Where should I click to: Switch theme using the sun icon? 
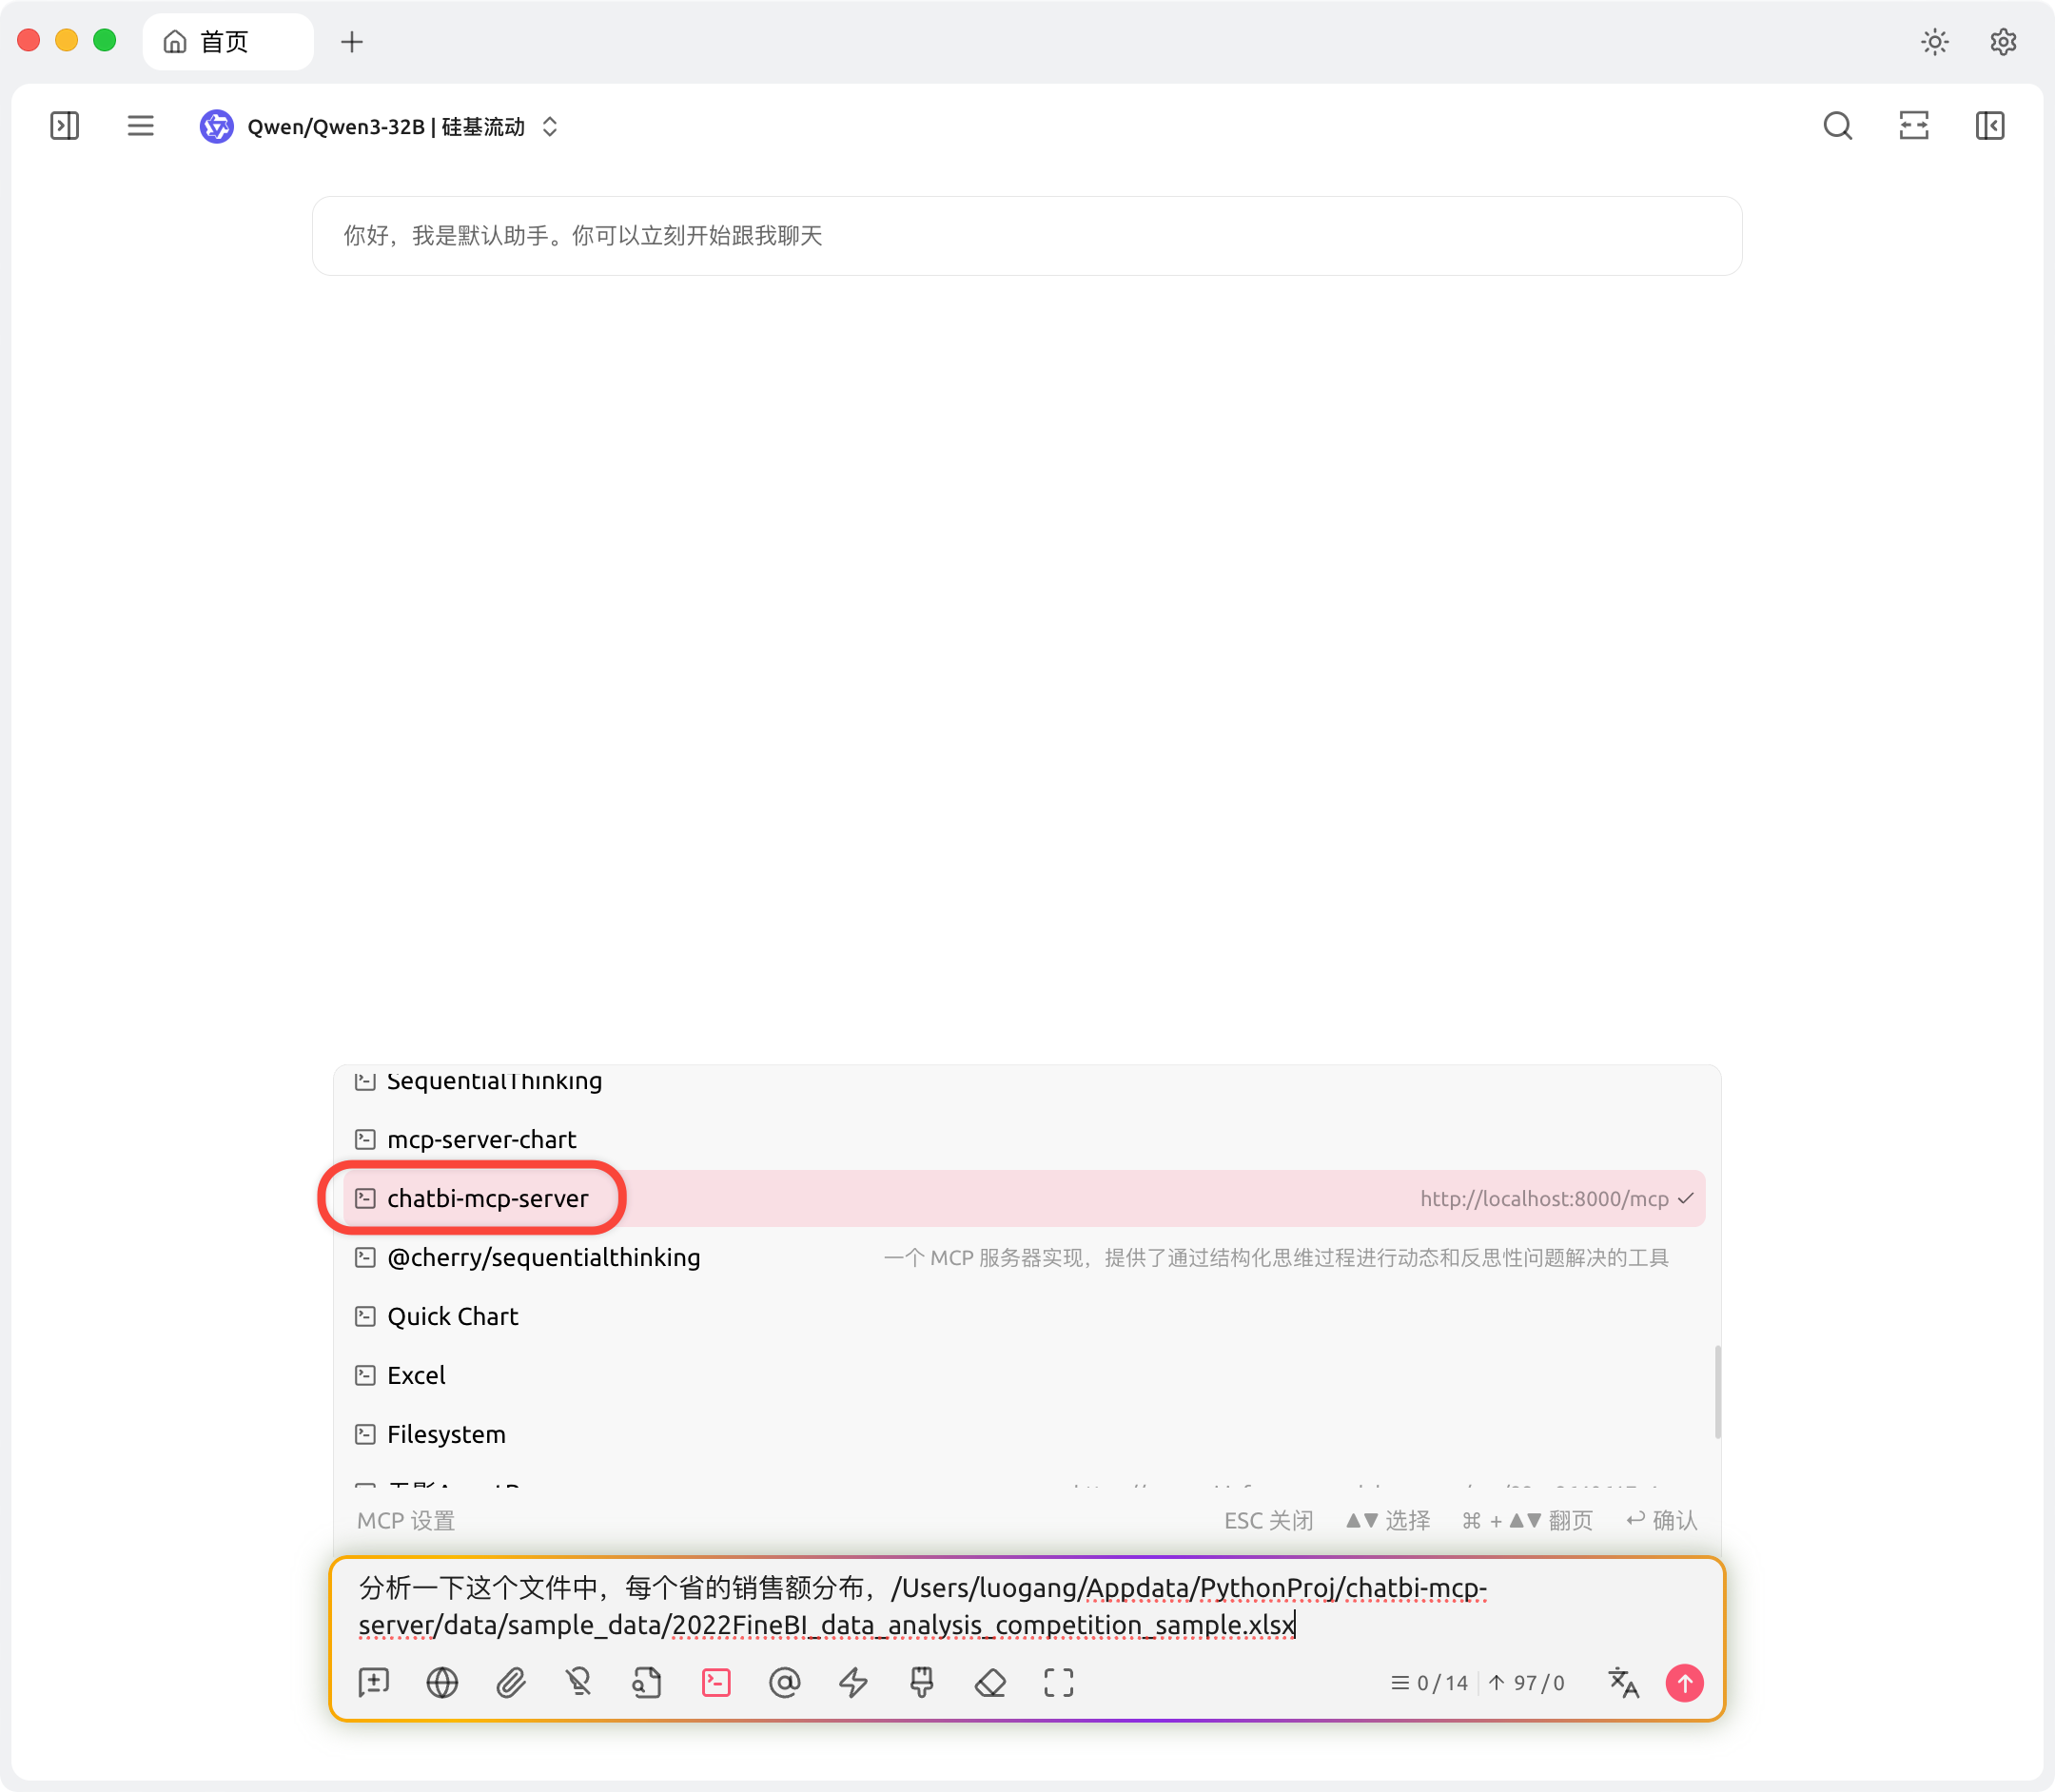tap(1934, 41)
